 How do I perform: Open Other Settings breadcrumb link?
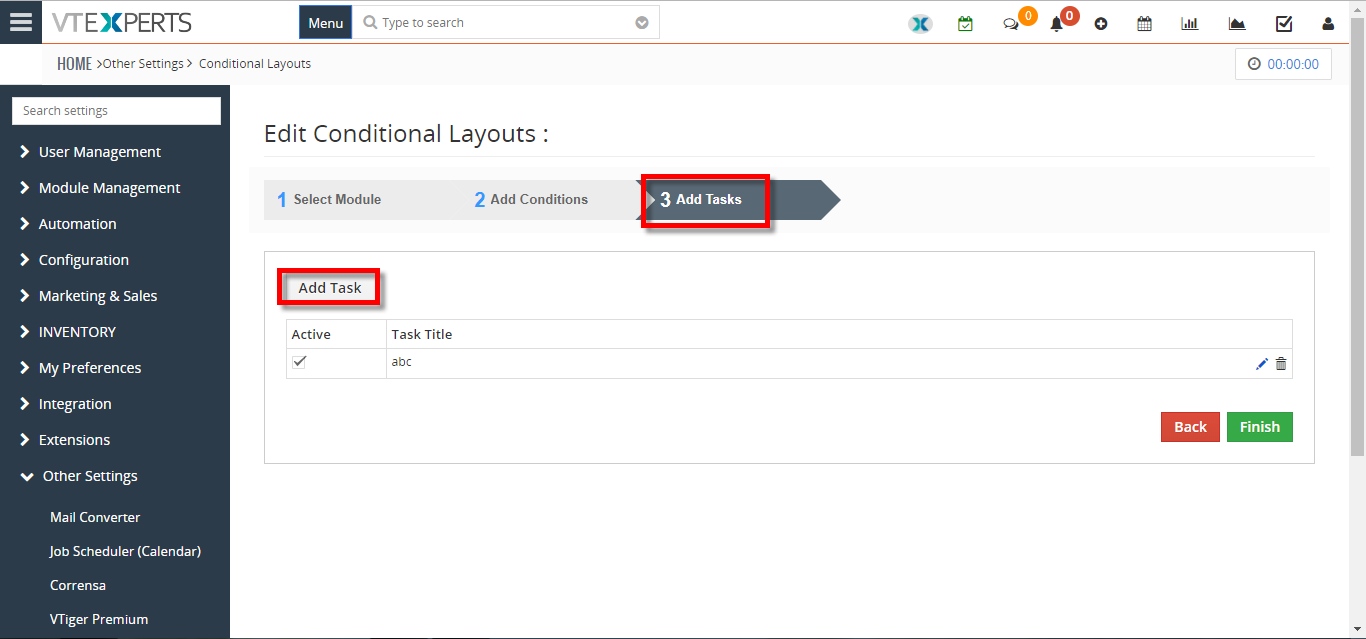coord(143,64)
